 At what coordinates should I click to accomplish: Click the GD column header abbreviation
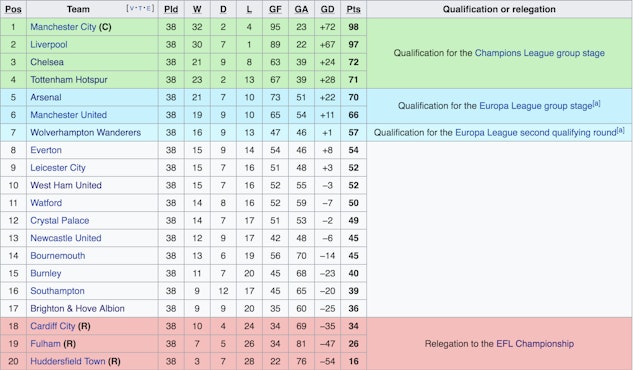pos(327,9)
